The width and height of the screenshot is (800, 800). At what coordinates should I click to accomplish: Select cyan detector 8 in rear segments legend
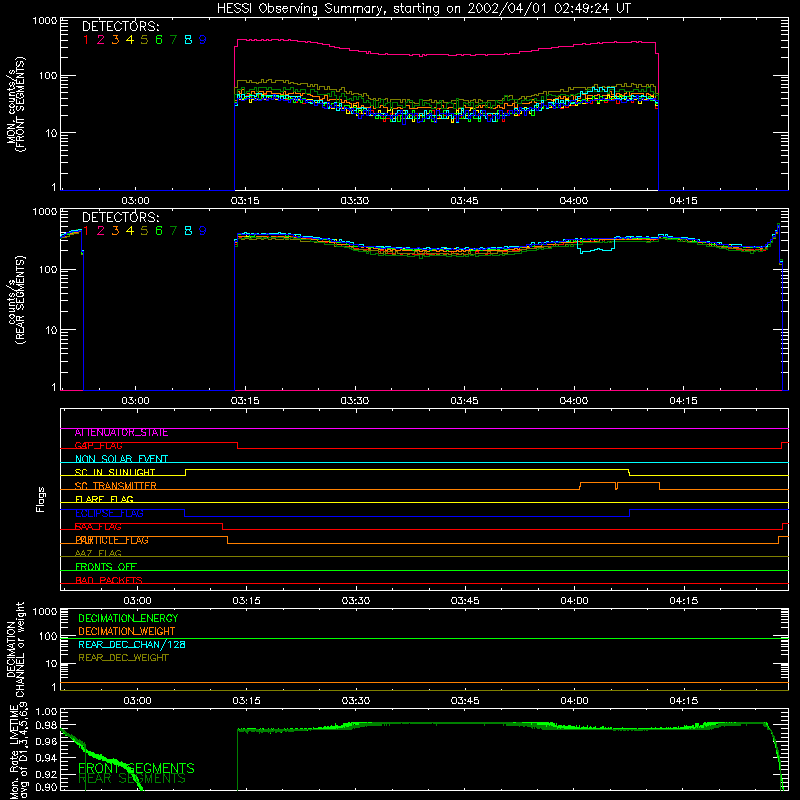click(x=188, y=231)
